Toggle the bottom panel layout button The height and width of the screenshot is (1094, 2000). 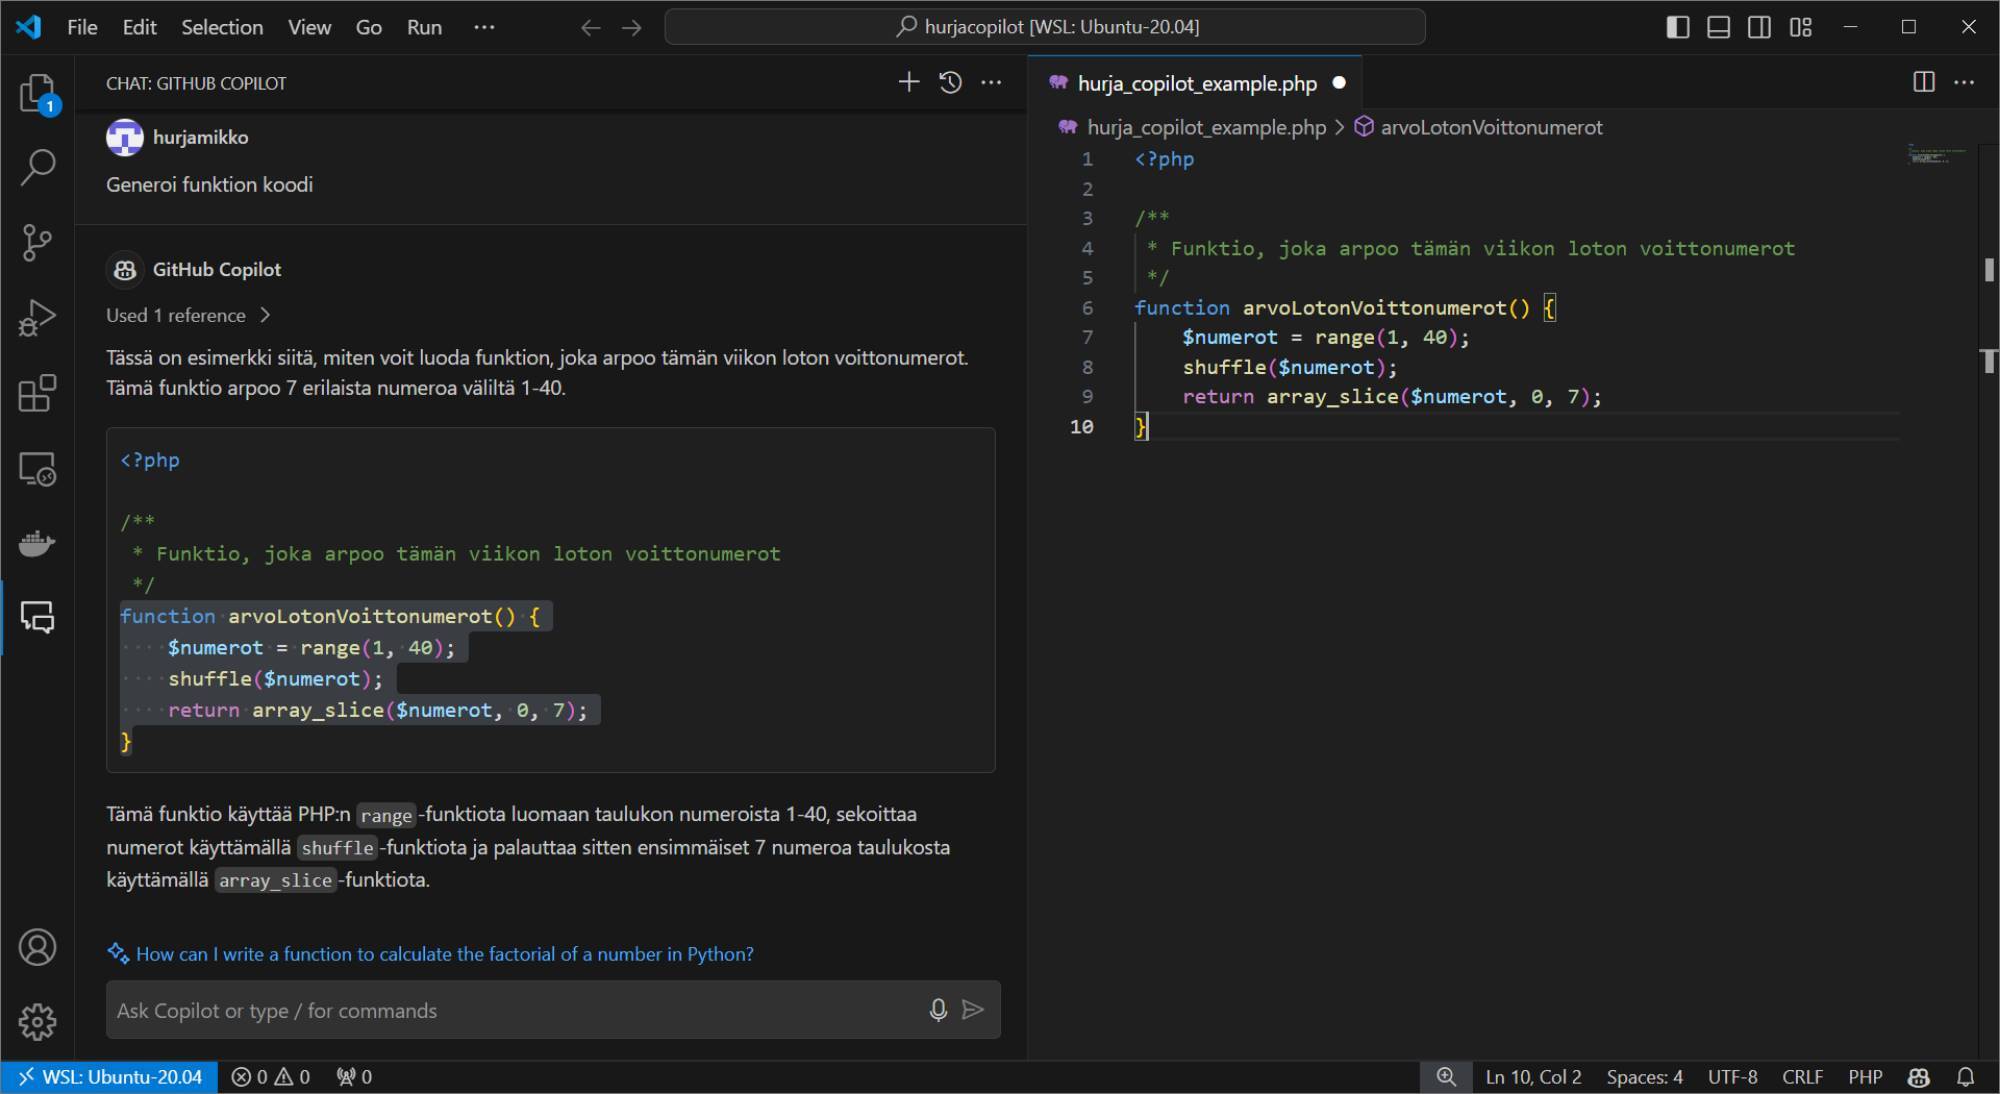(x=1718, y=27)
